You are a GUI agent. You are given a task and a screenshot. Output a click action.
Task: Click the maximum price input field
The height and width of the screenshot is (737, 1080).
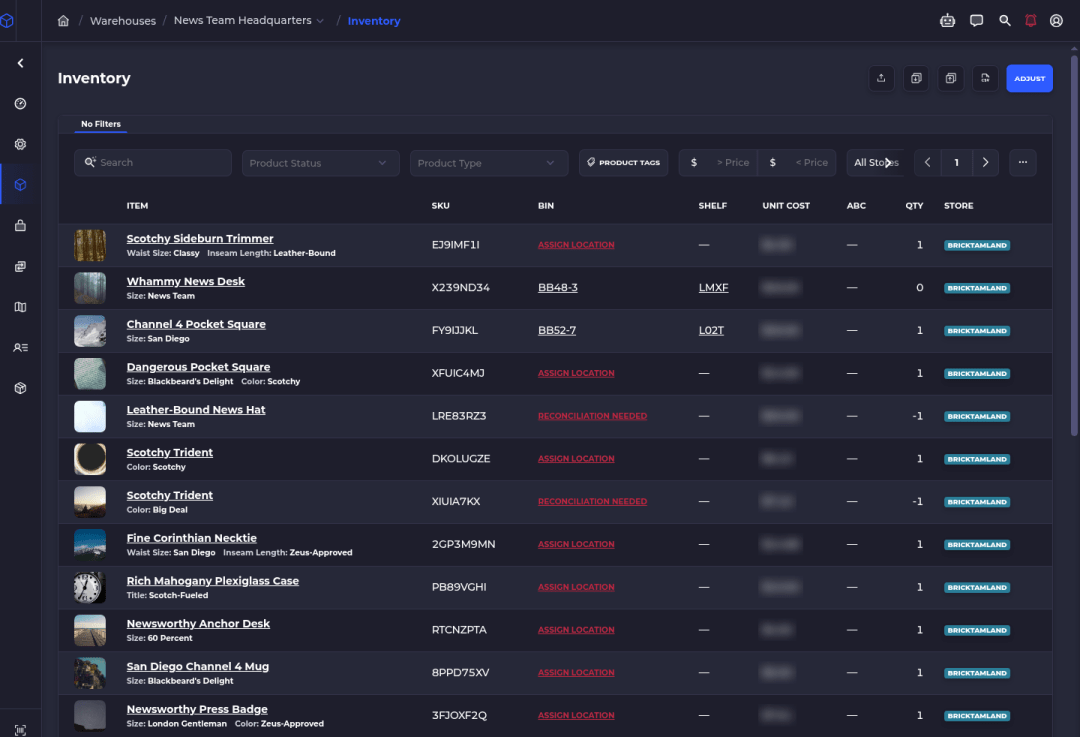797,163
